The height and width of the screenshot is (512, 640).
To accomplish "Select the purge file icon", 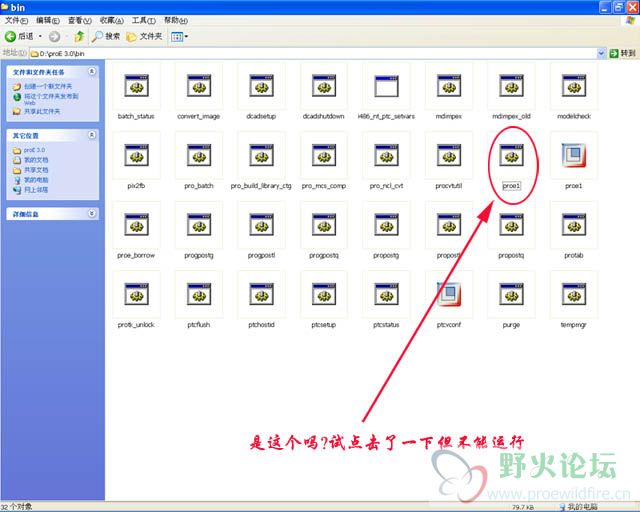I will point(511,294).
